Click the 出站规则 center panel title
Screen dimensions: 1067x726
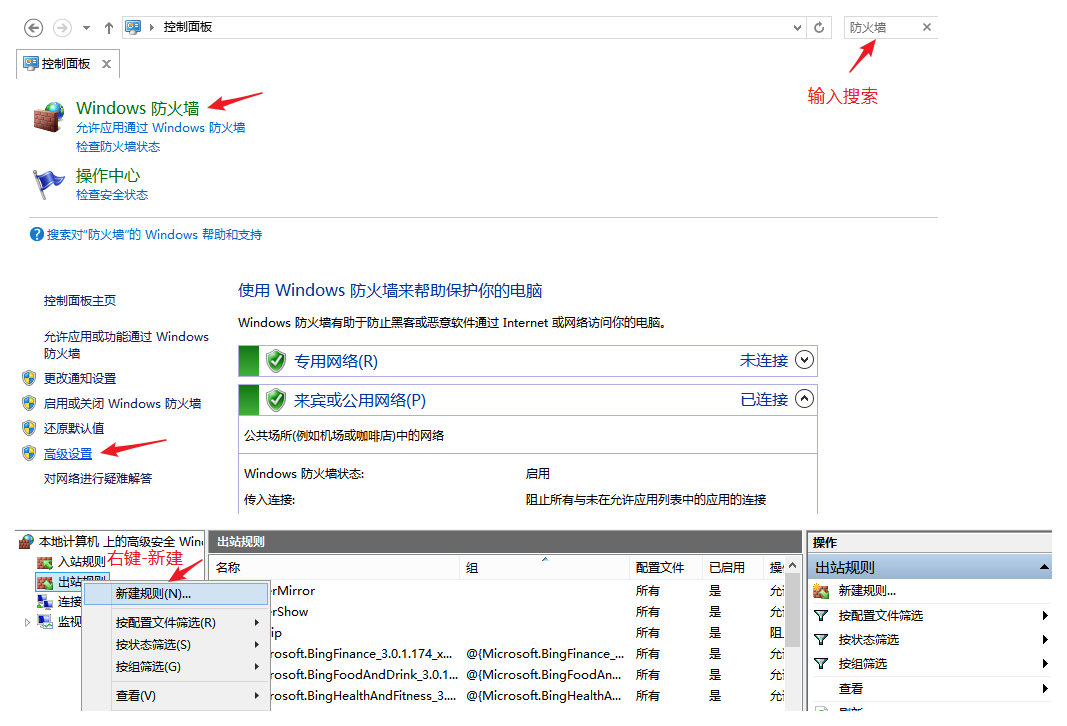pyautogui.click(x=241, y=542)
